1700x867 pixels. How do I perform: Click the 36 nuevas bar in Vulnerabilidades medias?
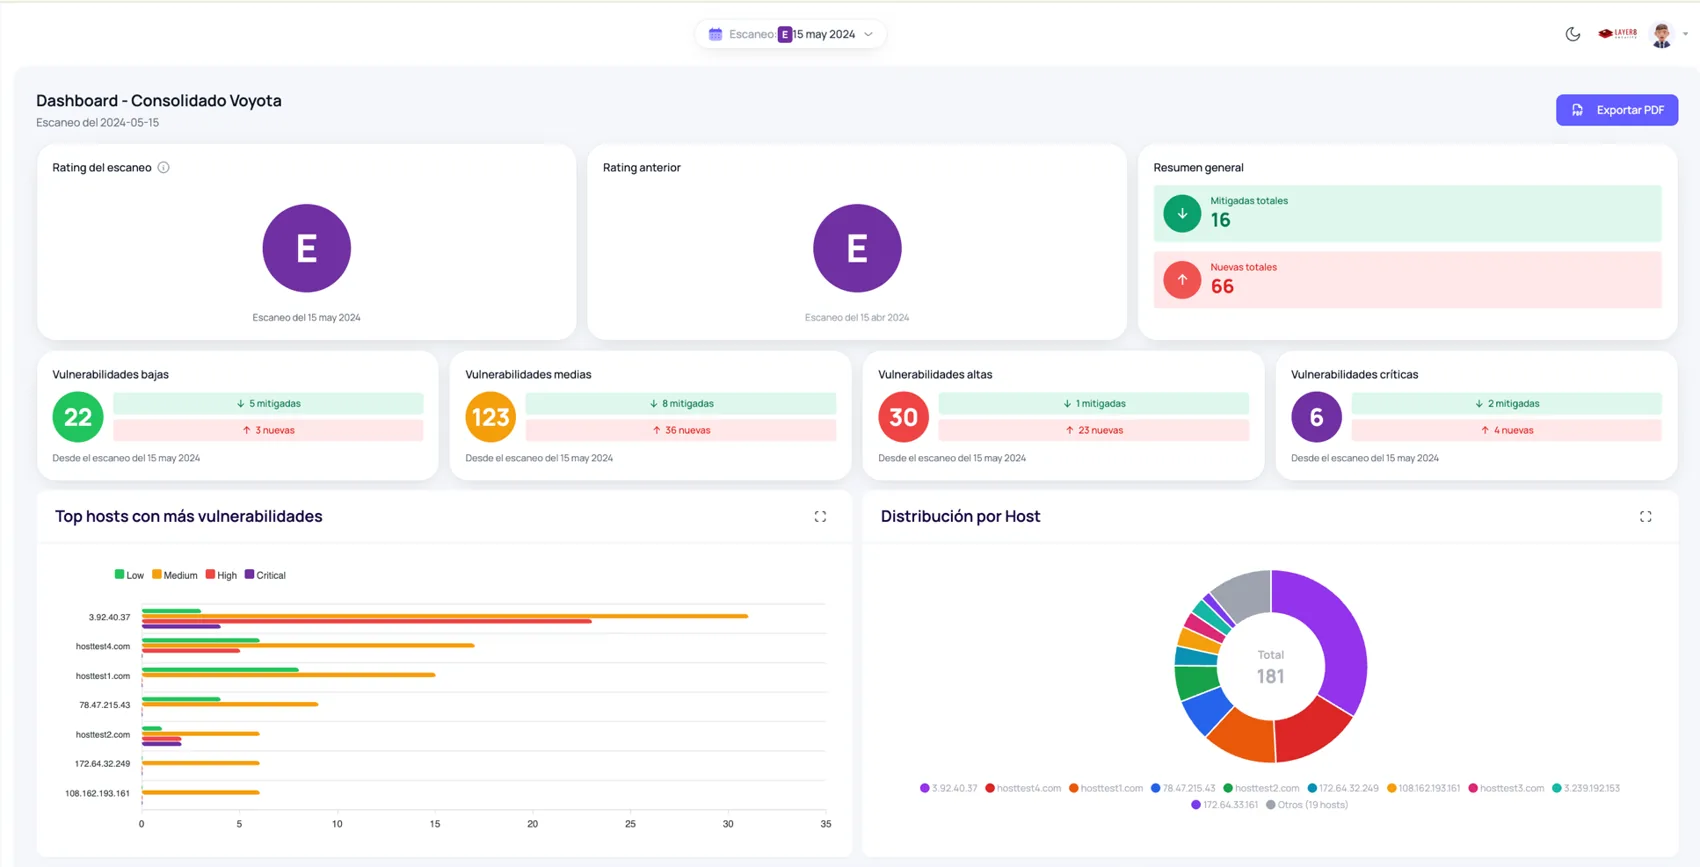click(x=681, y=430)
